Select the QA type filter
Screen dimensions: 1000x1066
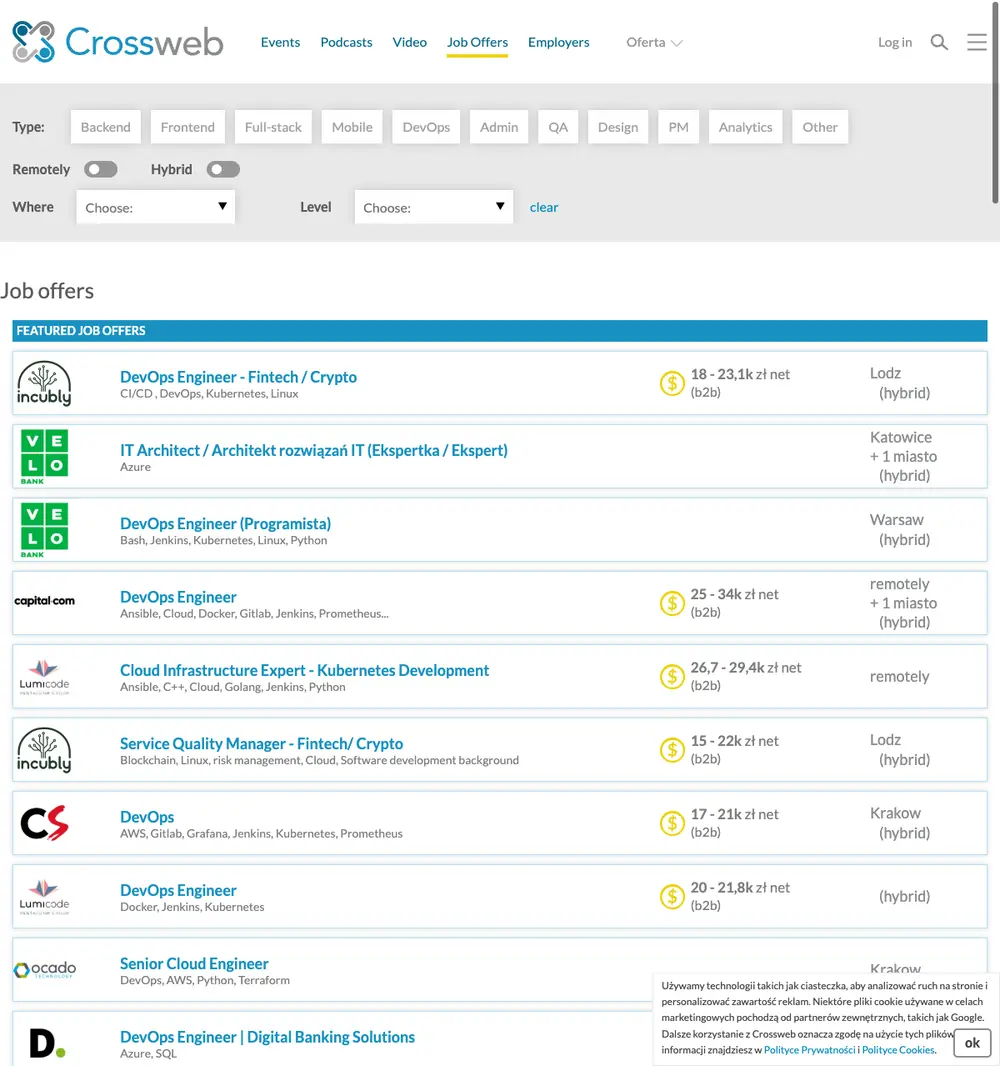point(558,127)
